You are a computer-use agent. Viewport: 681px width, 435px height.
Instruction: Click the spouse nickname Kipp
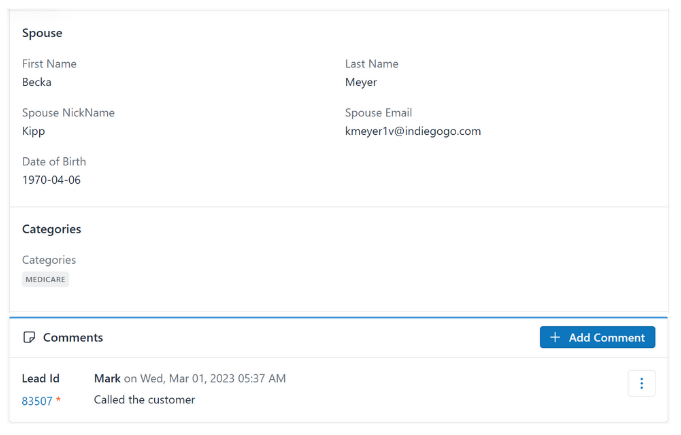(x=33, y=131)
